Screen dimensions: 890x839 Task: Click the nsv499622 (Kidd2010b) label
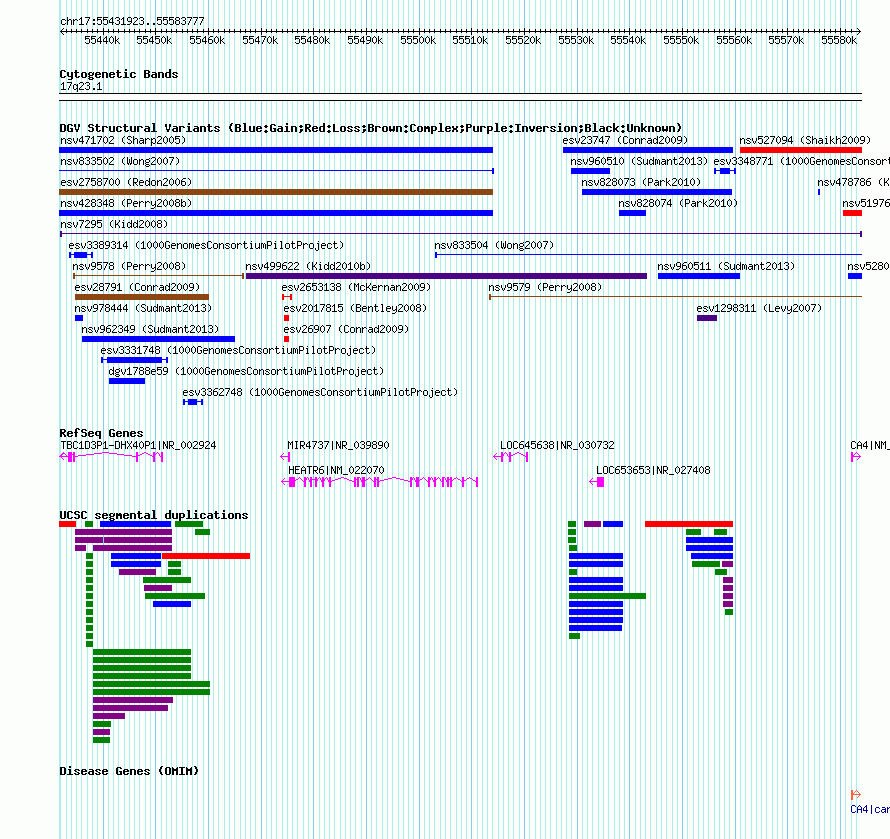(308, 266)
